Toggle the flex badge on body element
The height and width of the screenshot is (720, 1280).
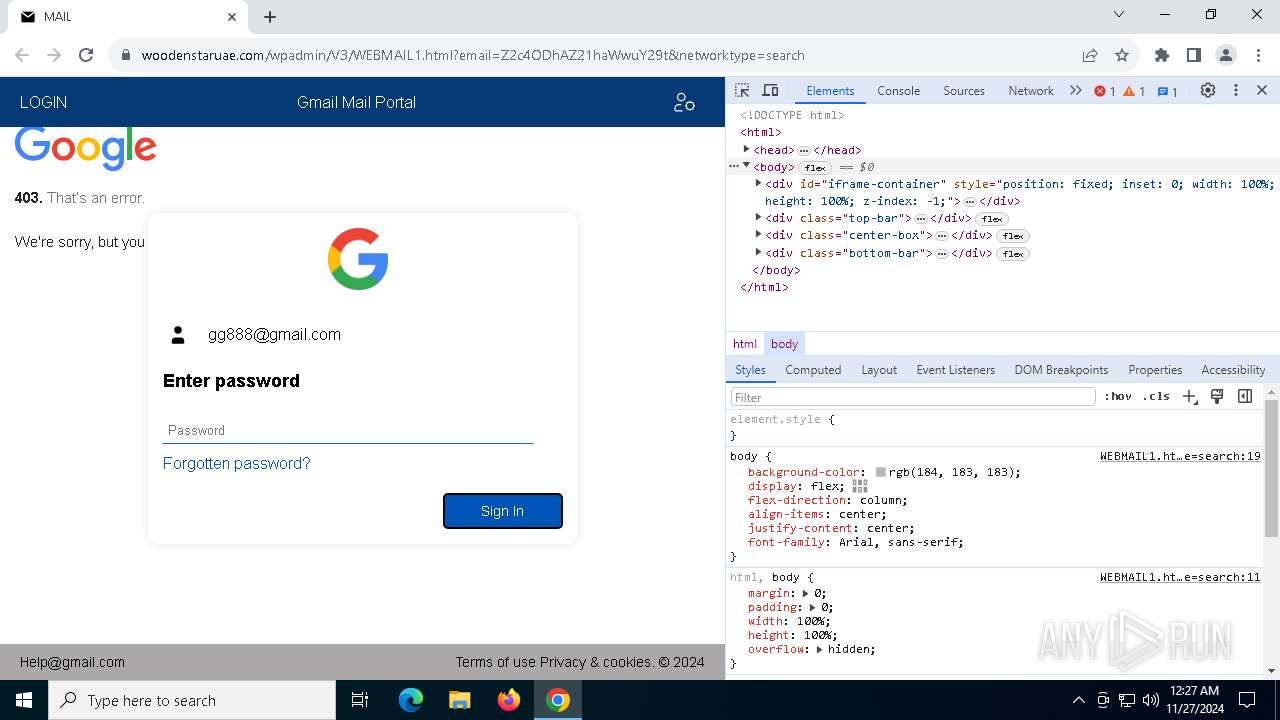(x=815, y=168)
